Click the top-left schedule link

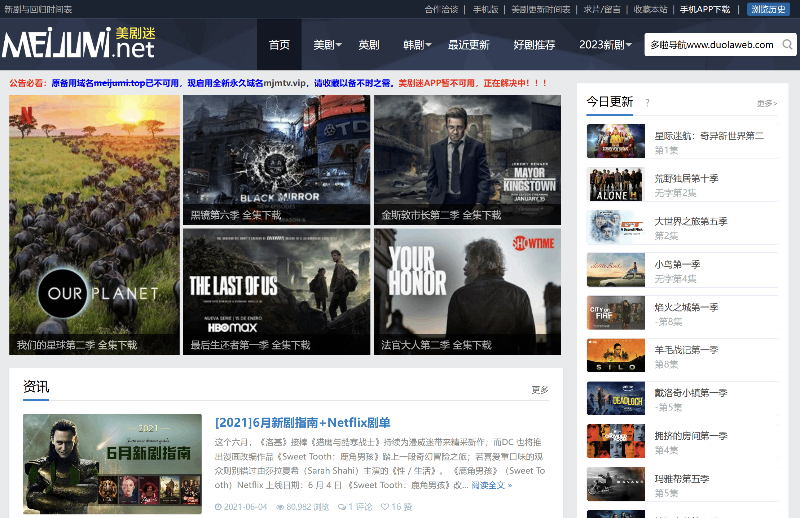point(38,9)
